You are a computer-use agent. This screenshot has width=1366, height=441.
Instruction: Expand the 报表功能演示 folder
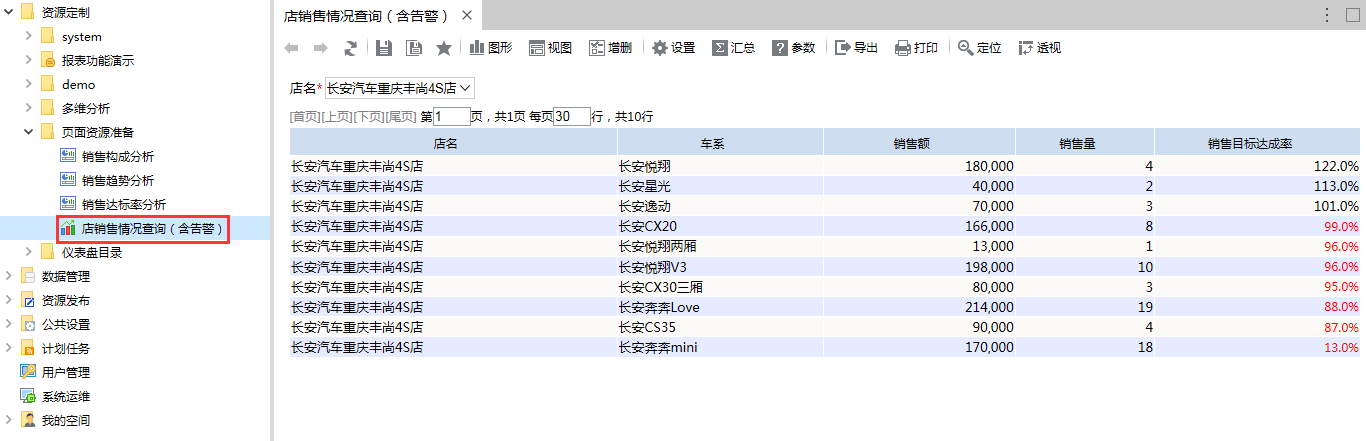(x=28, y=60)
